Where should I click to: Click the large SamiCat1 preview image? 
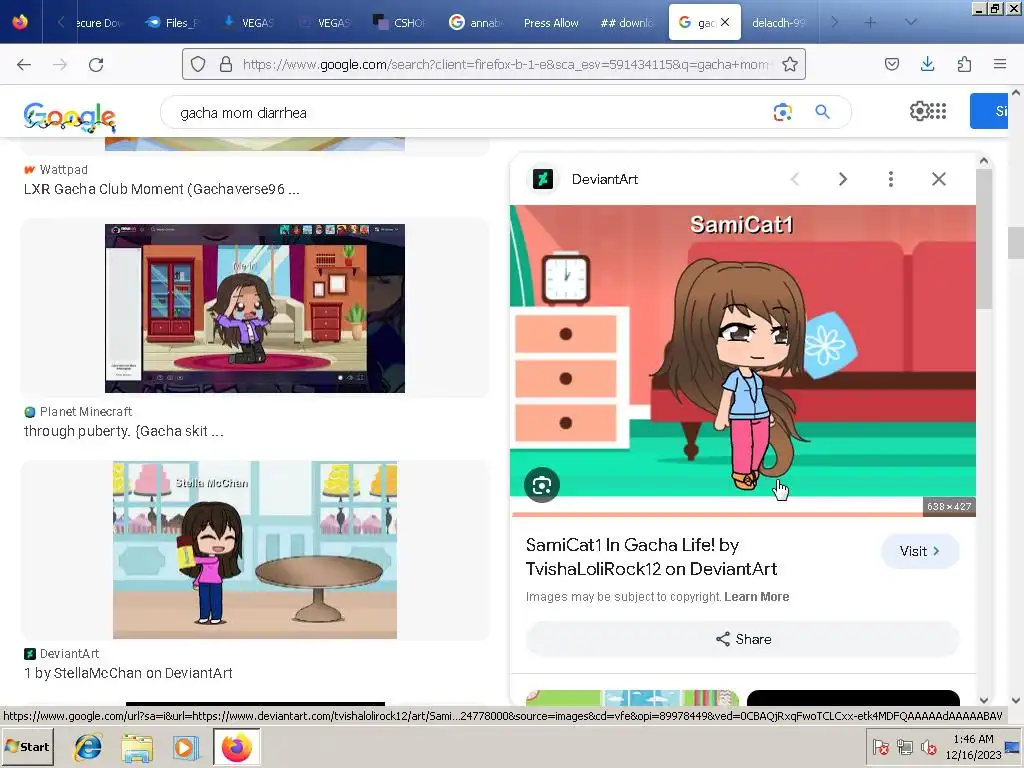[743, 360]
